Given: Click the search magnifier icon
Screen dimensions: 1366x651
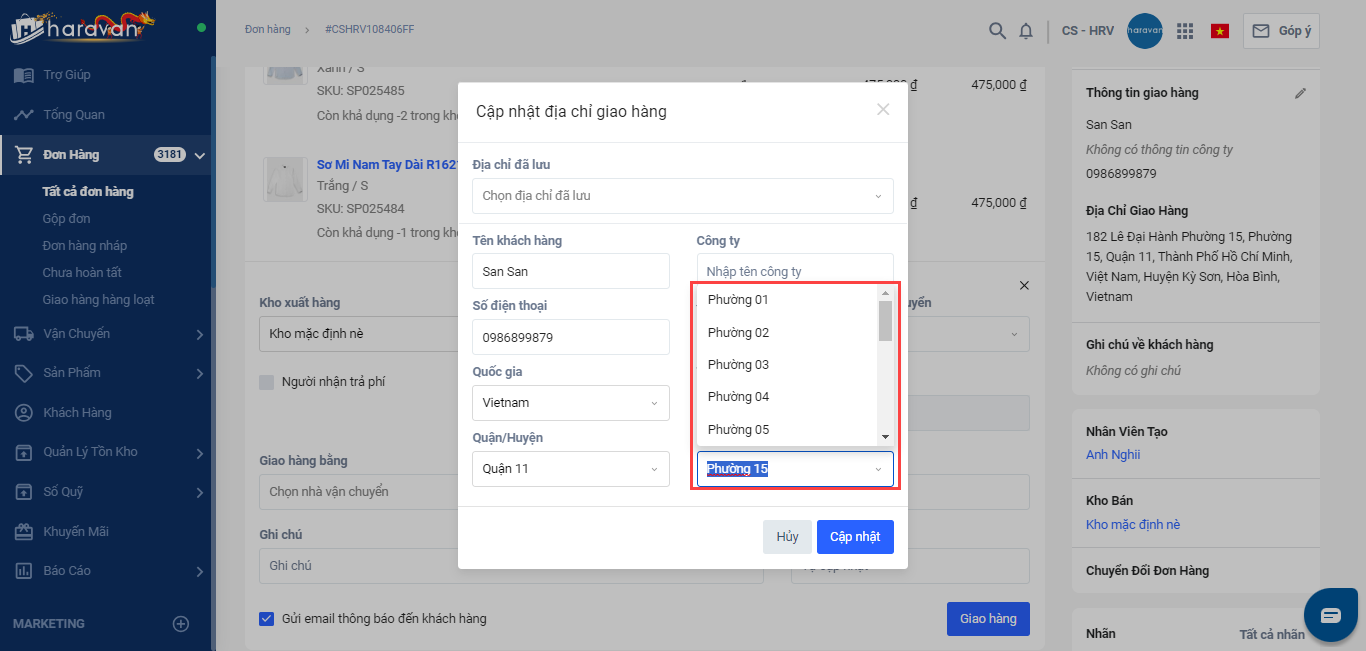Looking at the screenshot, I should tap(997, 31).
